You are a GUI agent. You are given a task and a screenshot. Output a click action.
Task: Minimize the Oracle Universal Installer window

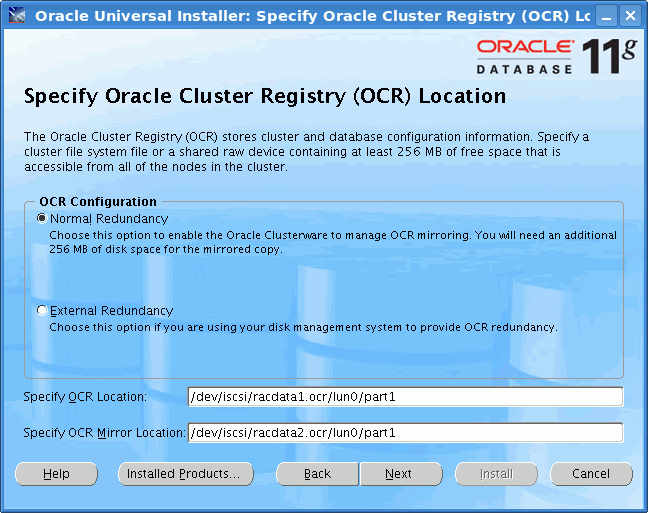[606, 16]
